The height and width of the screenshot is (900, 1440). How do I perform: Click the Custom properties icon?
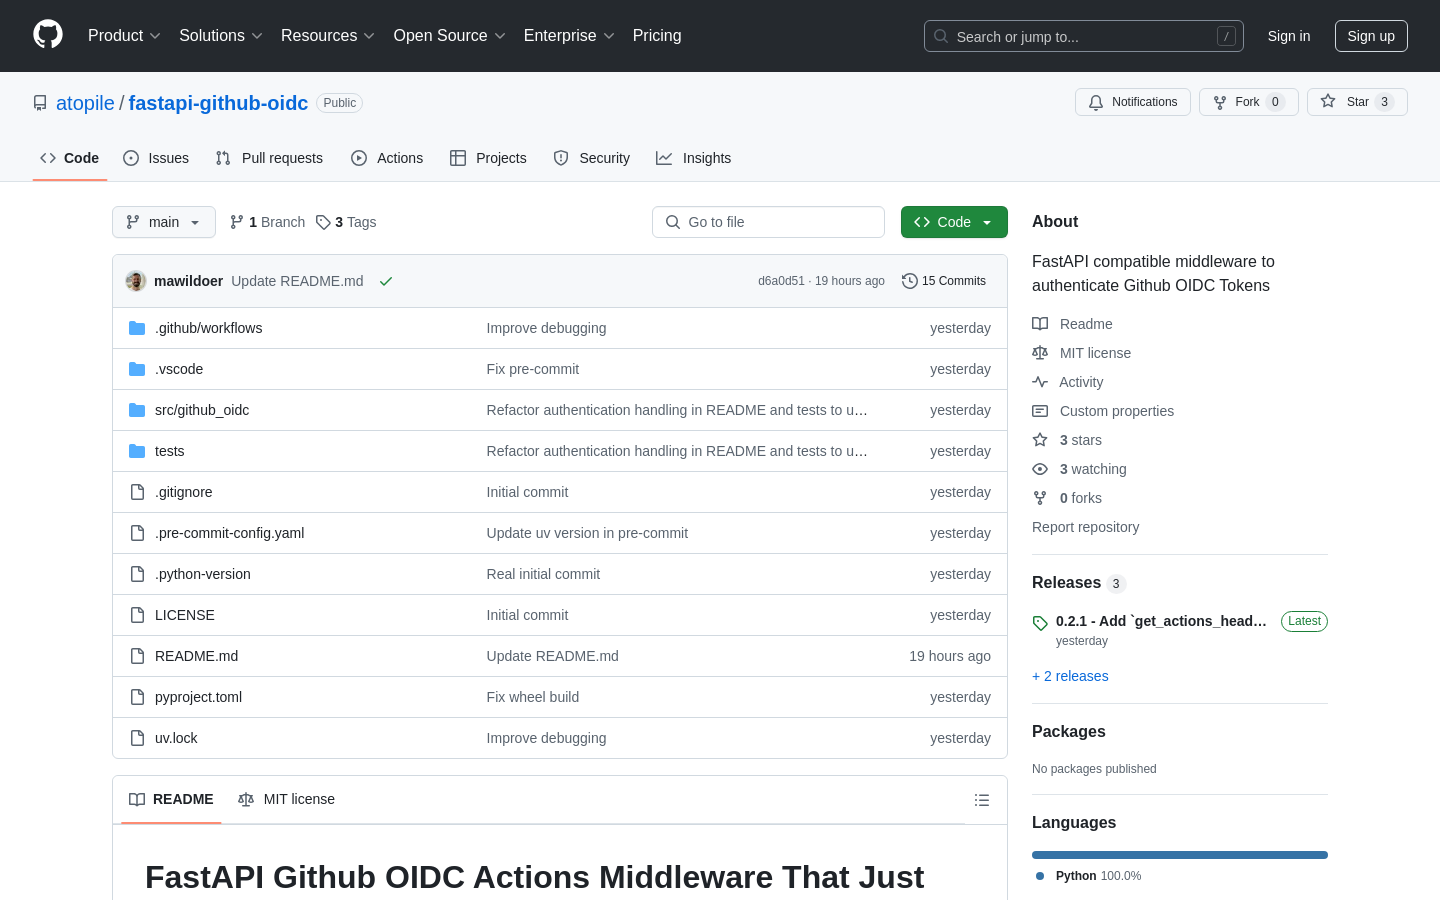coord(1040,411)
